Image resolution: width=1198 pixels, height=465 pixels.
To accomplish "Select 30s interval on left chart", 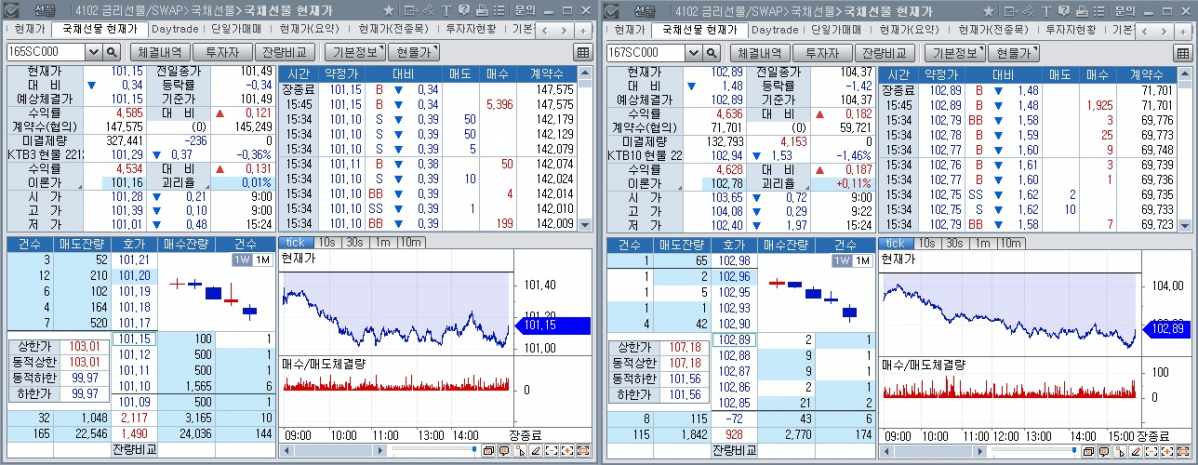I will pyautogui.click(x=354, y=243).
